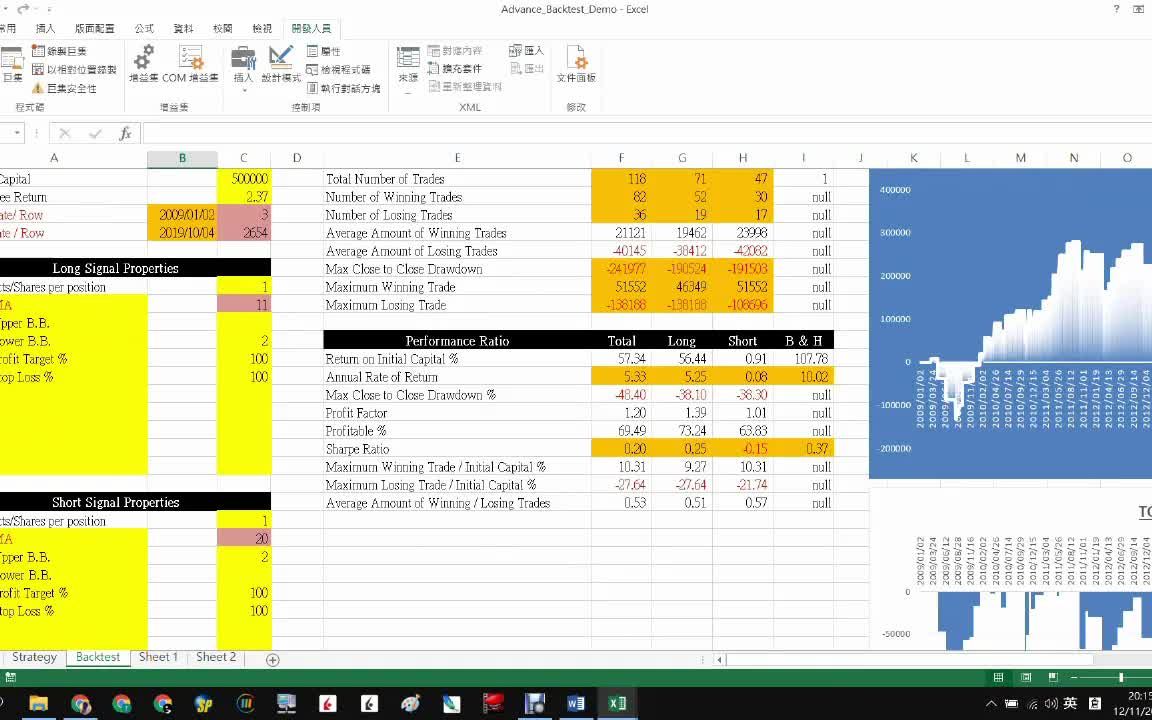Select the Record Macro (錄製巨集) icon
Screen dimensions: 1152x720
click(52, 51)
